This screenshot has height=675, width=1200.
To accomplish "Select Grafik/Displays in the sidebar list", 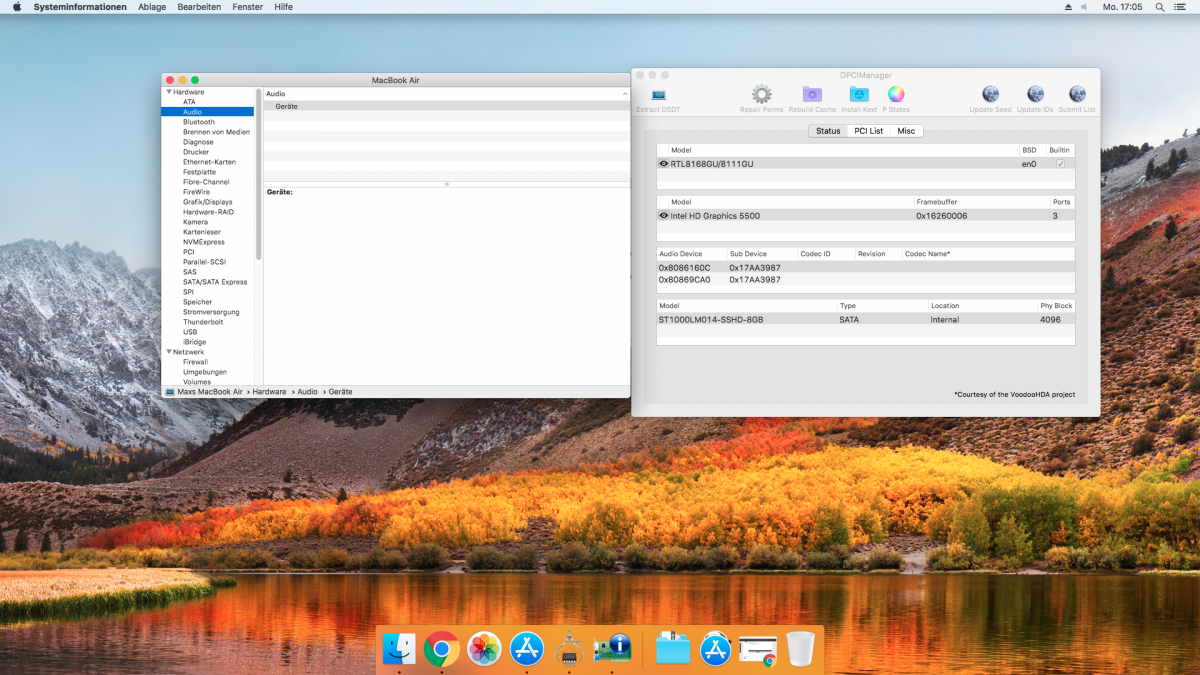I will 207,202.
